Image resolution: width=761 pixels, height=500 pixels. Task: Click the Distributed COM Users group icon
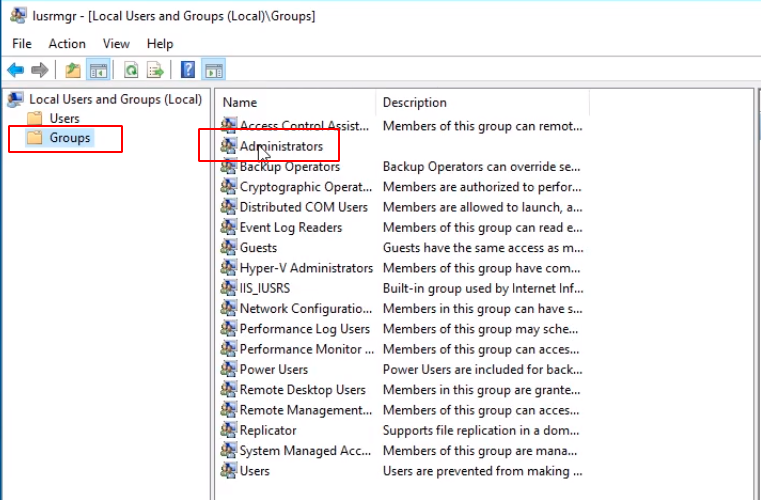(229, 207)
